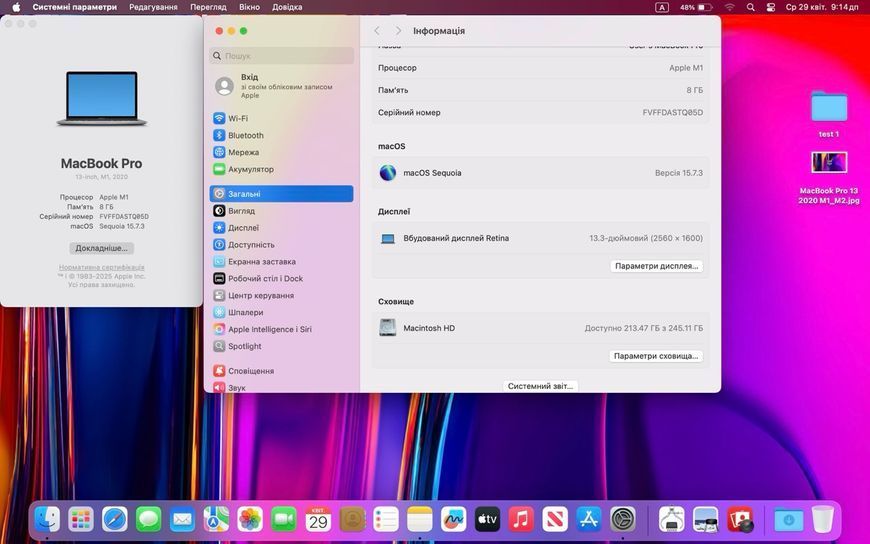Open Mail app in the Dock

pyautogui.click(x=183, y=520)
